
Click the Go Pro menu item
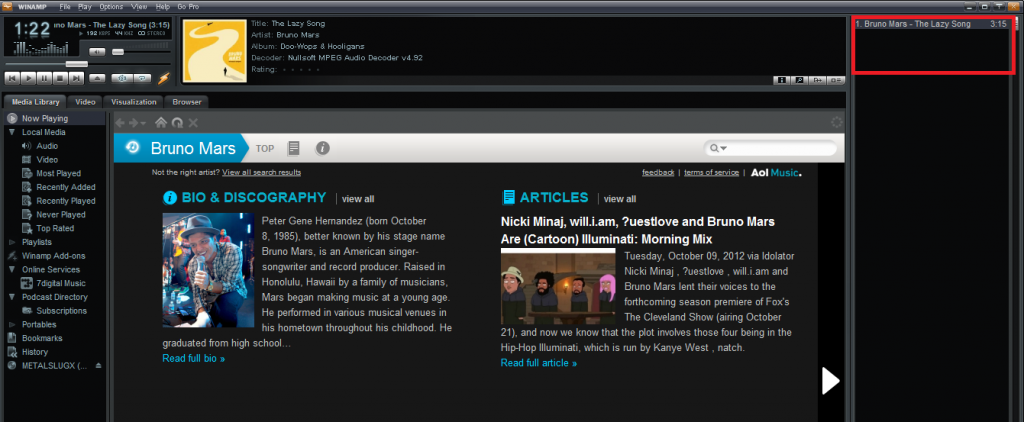(189, 7)
